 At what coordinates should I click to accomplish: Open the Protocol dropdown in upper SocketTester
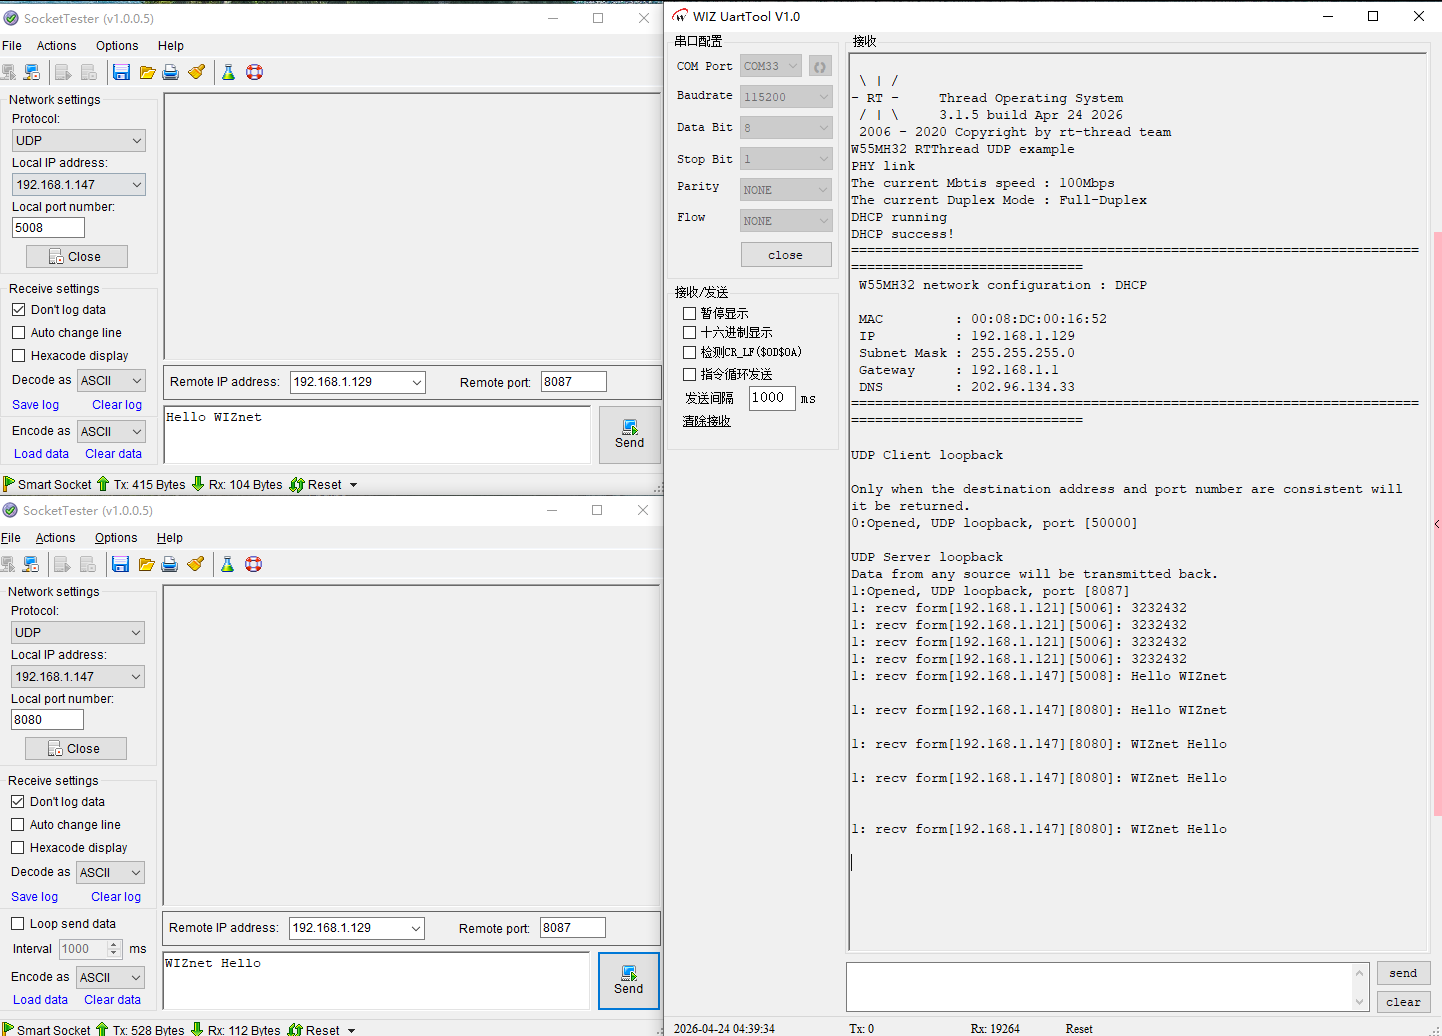point(79,141)
